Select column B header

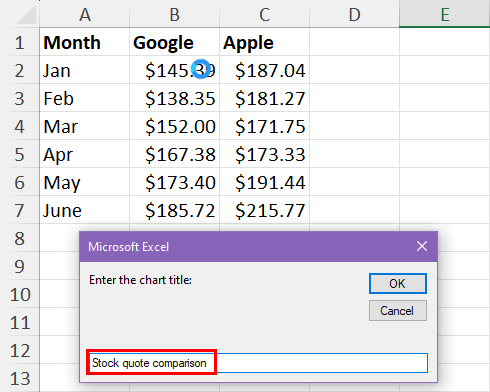175,14
